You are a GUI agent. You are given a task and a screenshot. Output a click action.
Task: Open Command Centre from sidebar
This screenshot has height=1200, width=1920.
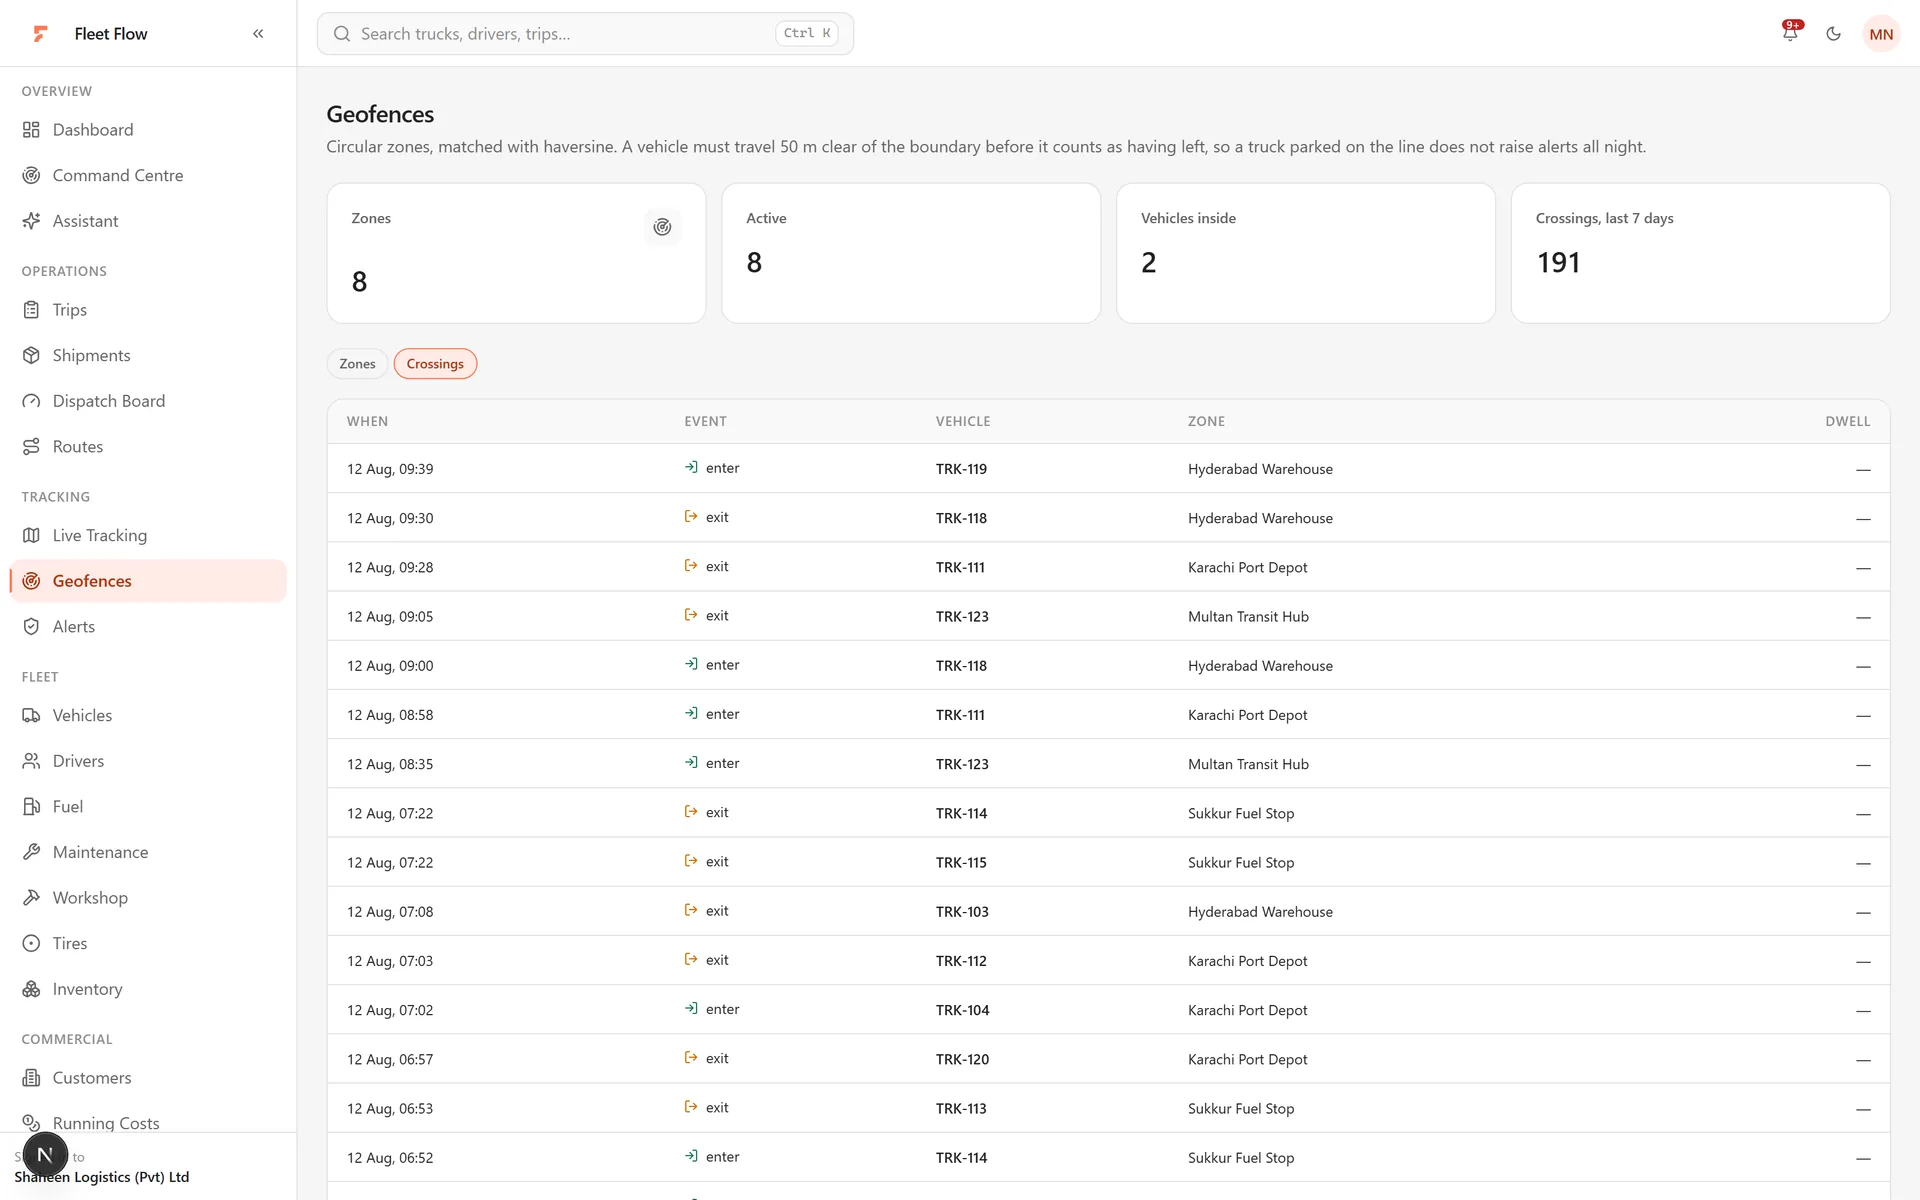(118, 176)
